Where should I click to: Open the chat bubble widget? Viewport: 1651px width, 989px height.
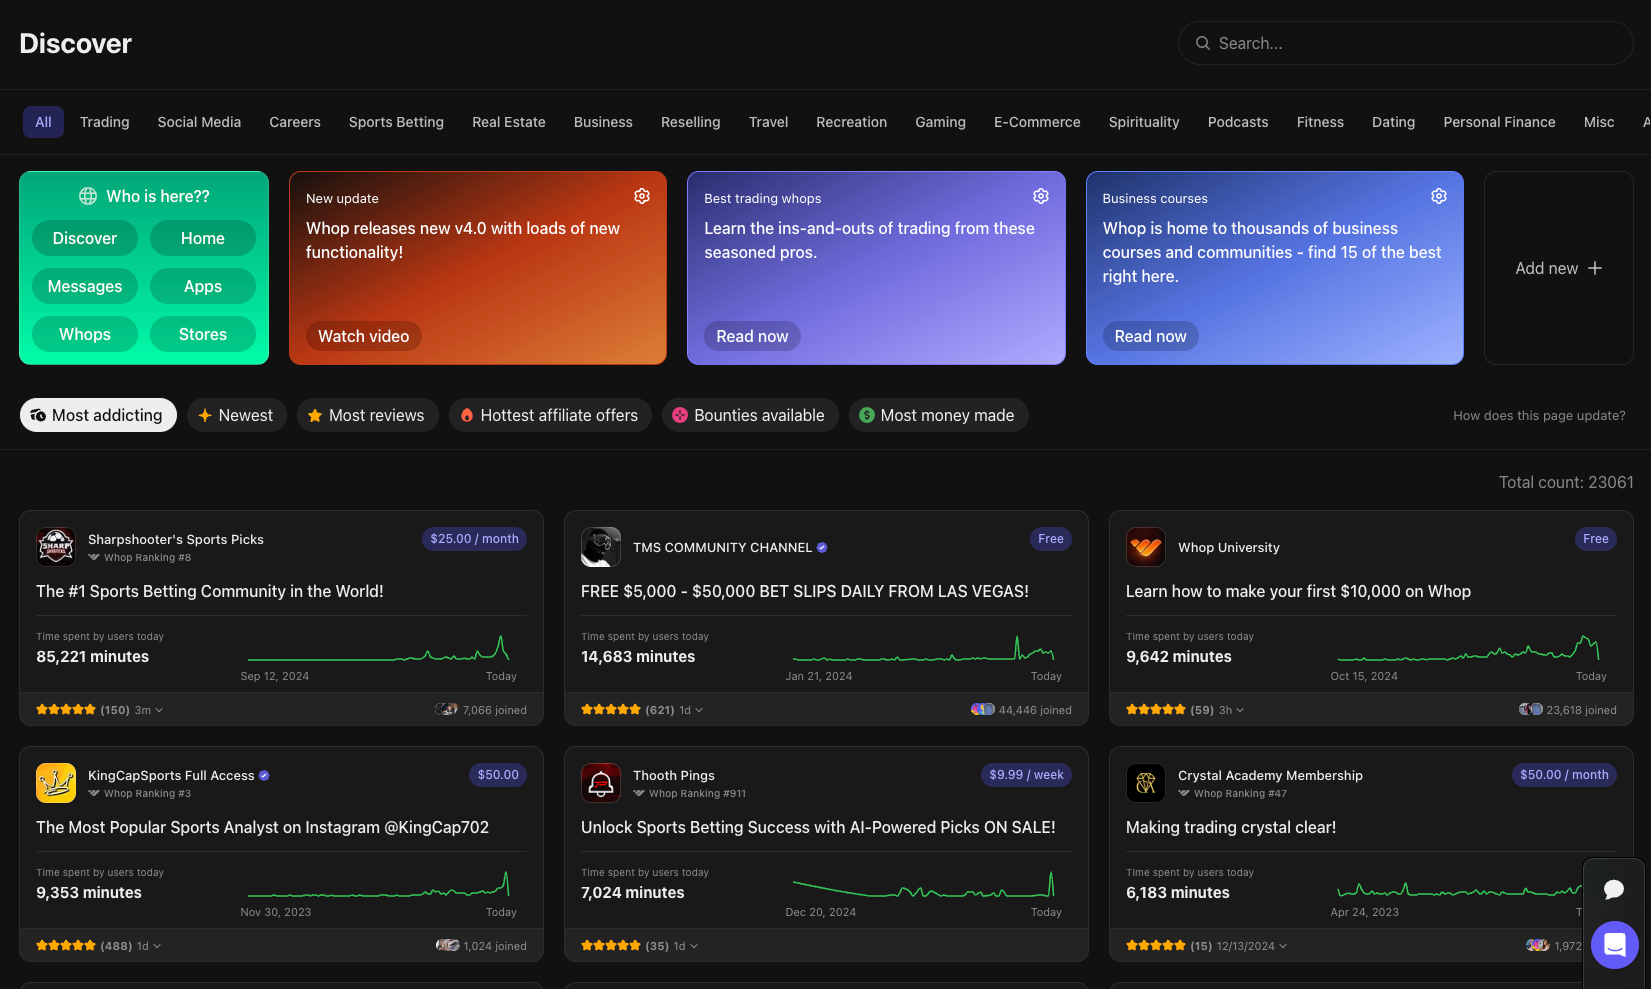1614,889
